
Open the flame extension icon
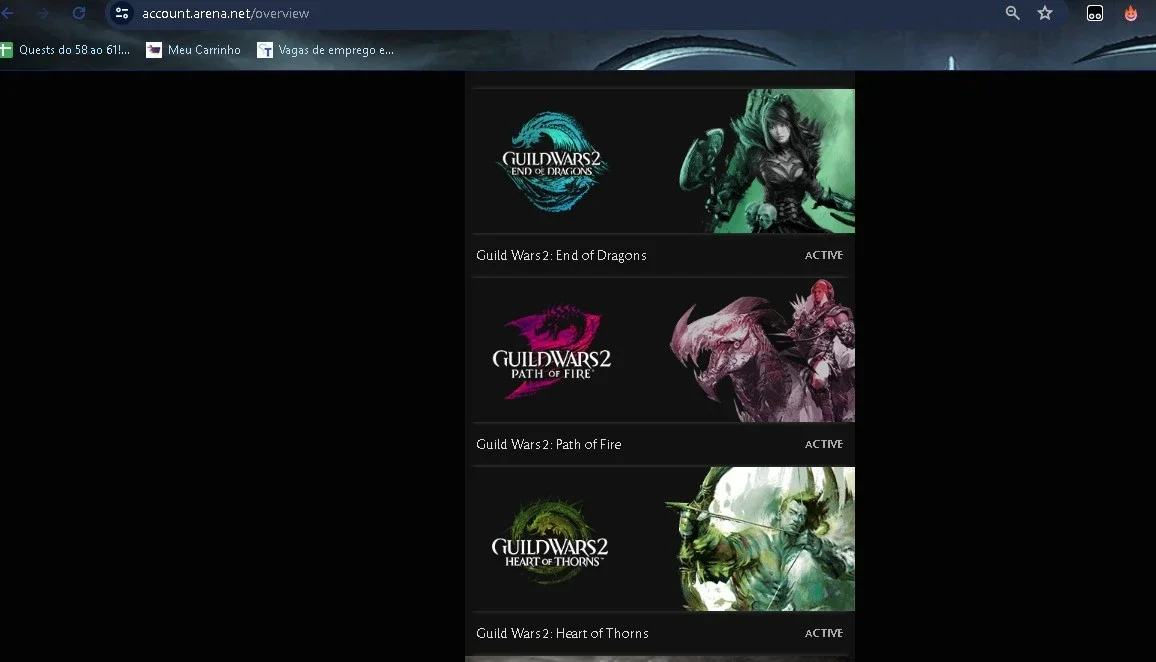click(1130, 13)
